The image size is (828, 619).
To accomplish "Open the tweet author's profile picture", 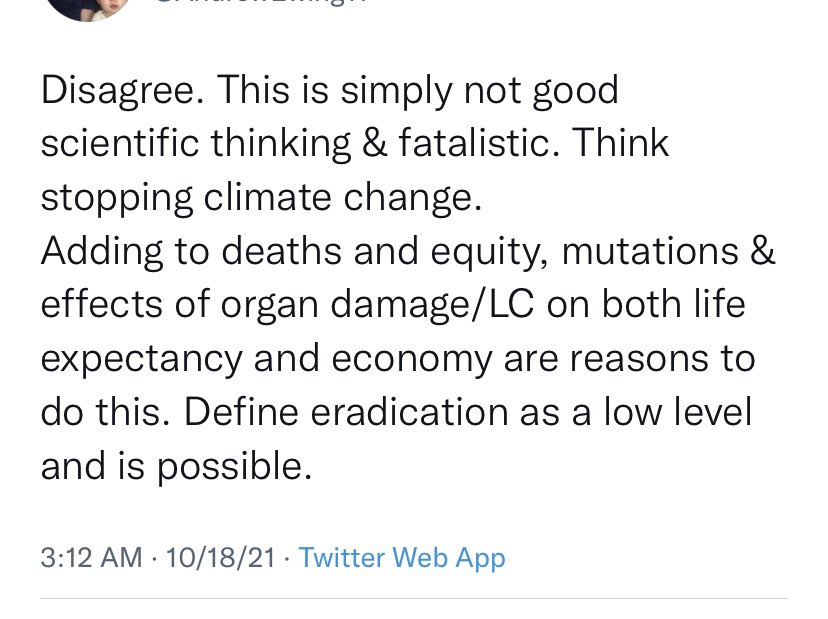I will pos(89,7).
